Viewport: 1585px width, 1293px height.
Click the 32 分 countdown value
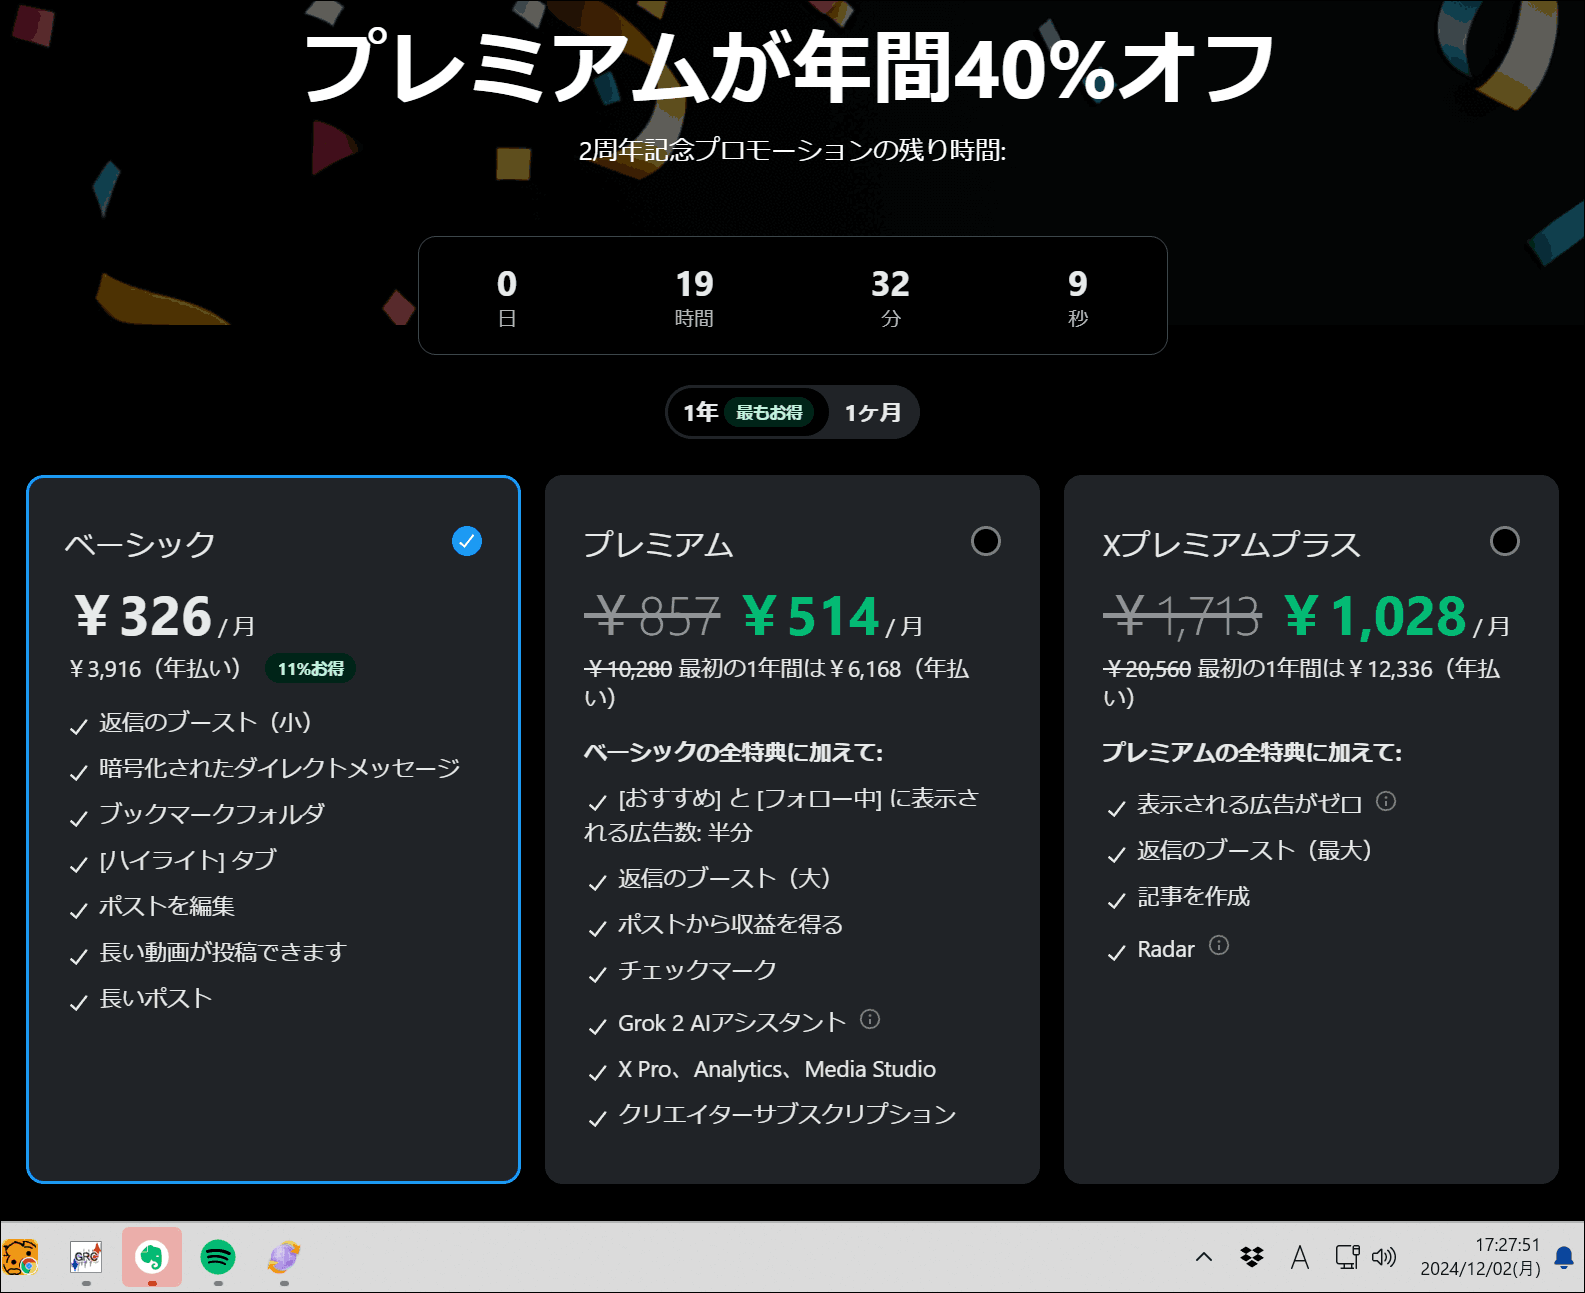click(x=891, y=297)
